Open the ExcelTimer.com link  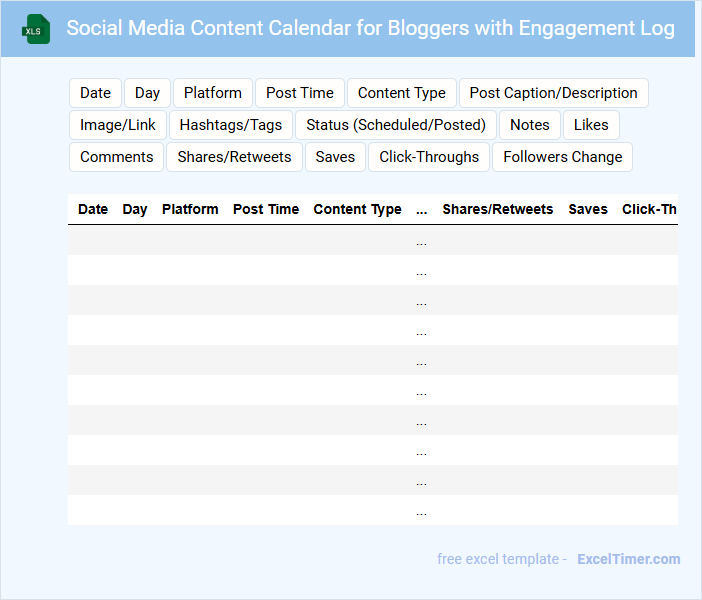point(628,559)
